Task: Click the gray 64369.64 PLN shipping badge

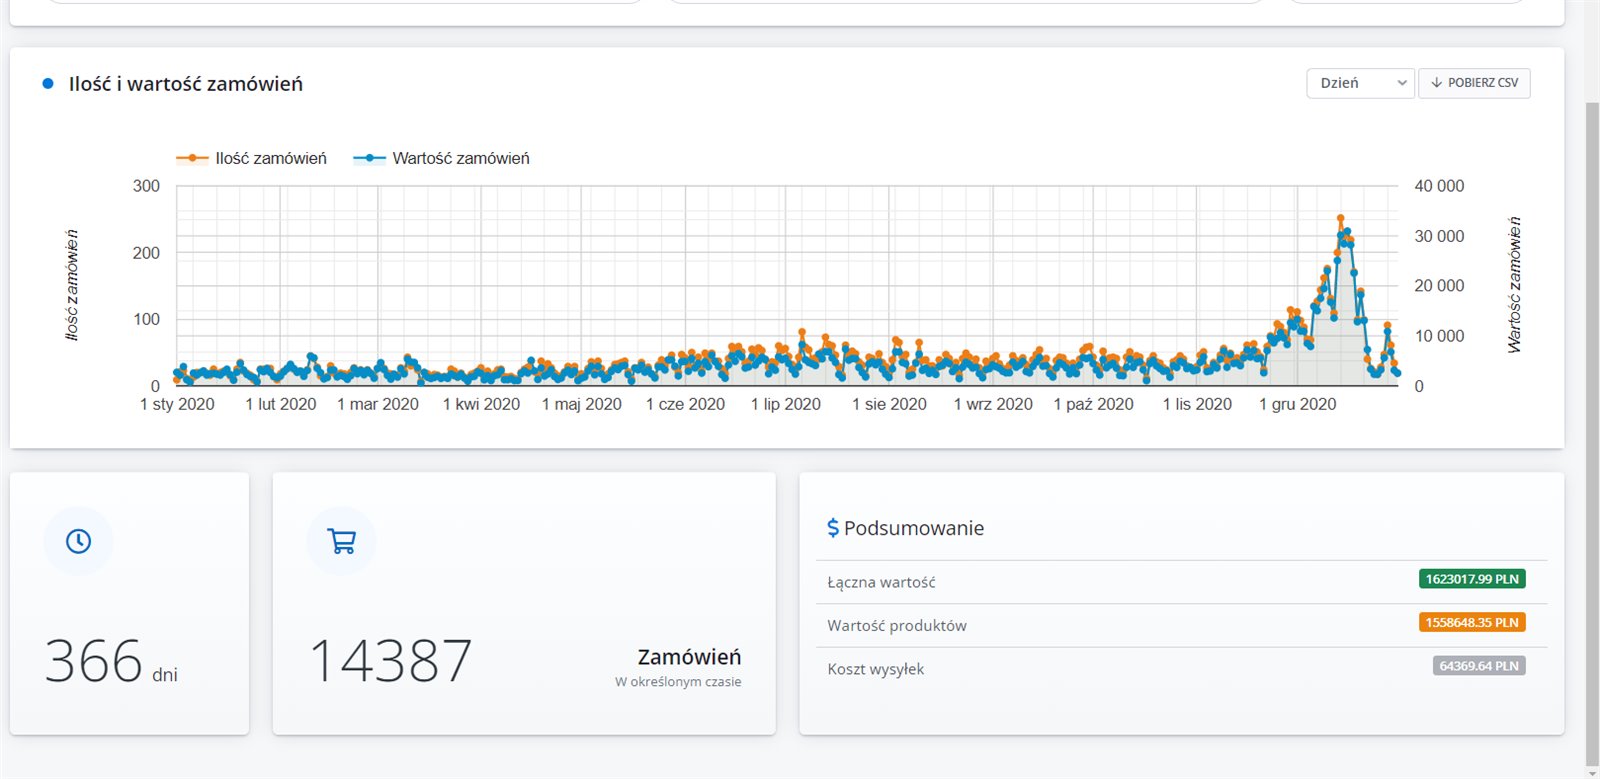Action: click(1478, 666)
